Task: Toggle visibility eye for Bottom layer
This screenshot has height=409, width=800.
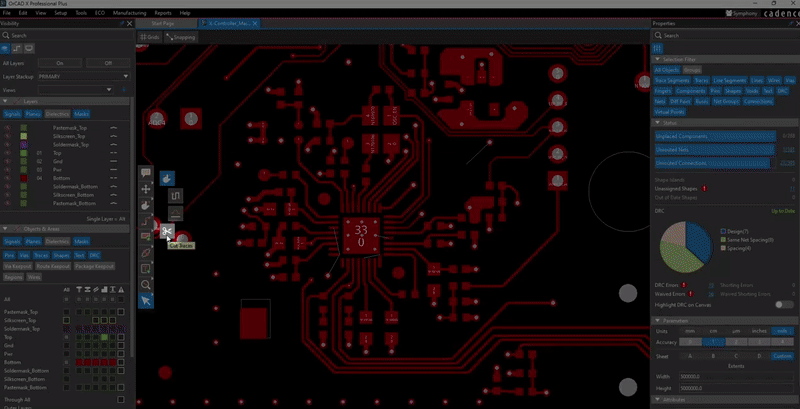Action: 8,178
